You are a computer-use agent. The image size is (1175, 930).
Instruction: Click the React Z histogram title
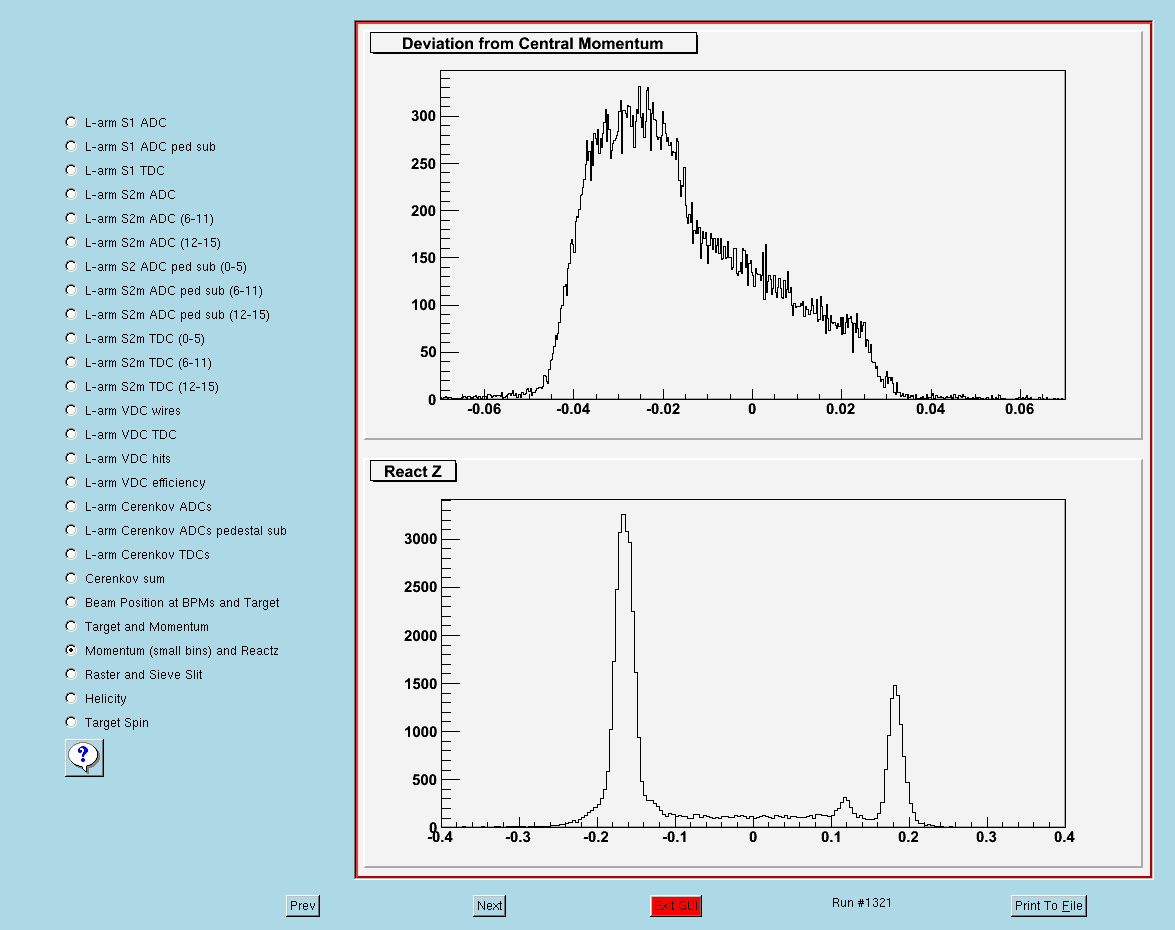(x=413, y=471)
